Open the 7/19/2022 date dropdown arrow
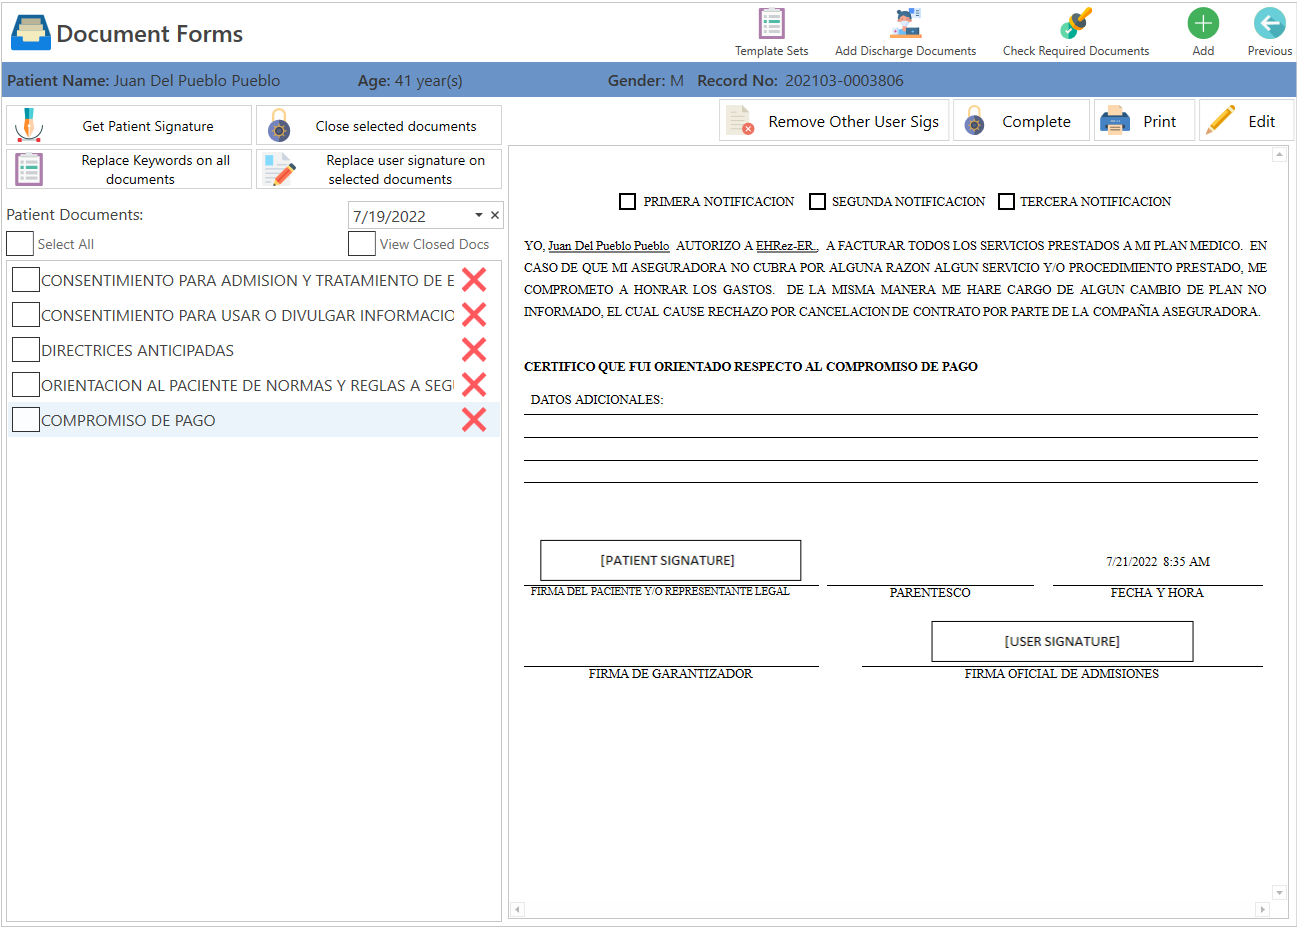The image size is (1304, 931). [479, 215]
